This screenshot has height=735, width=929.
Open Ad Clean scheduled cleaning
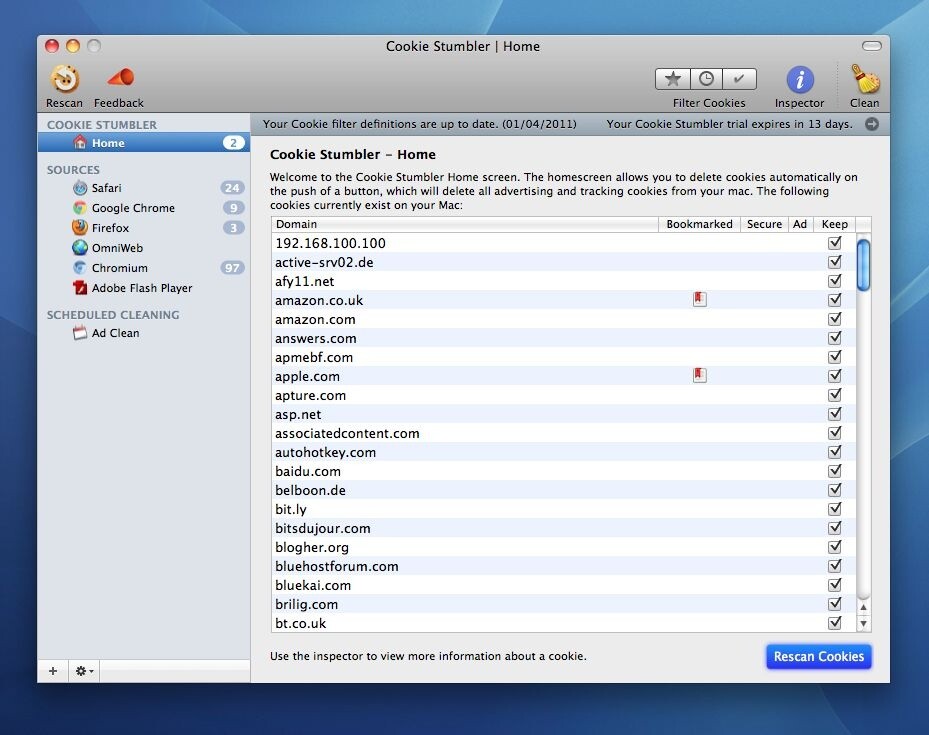[x=144, y=333]
